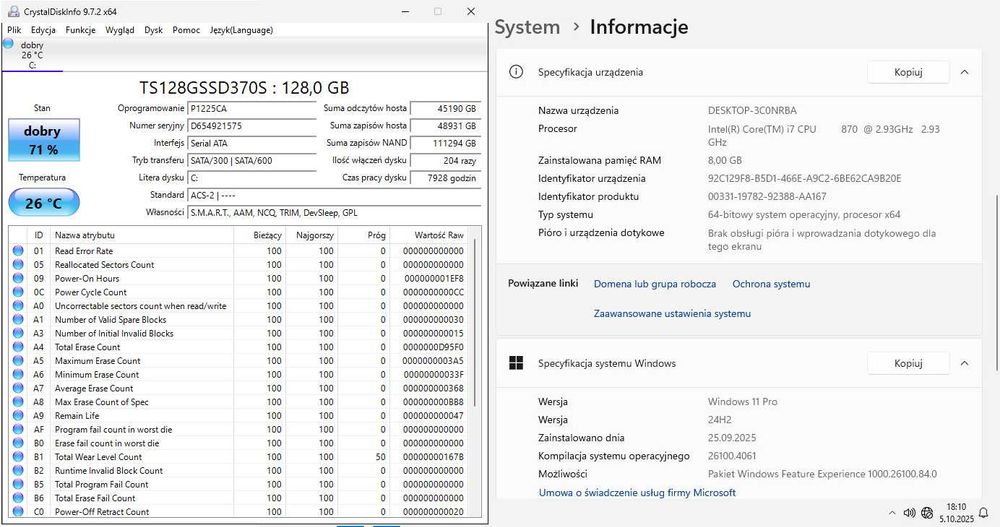Open the Dysk menu
The image size is (1000, 527).
pyautogui.click(x=153, y=30)
